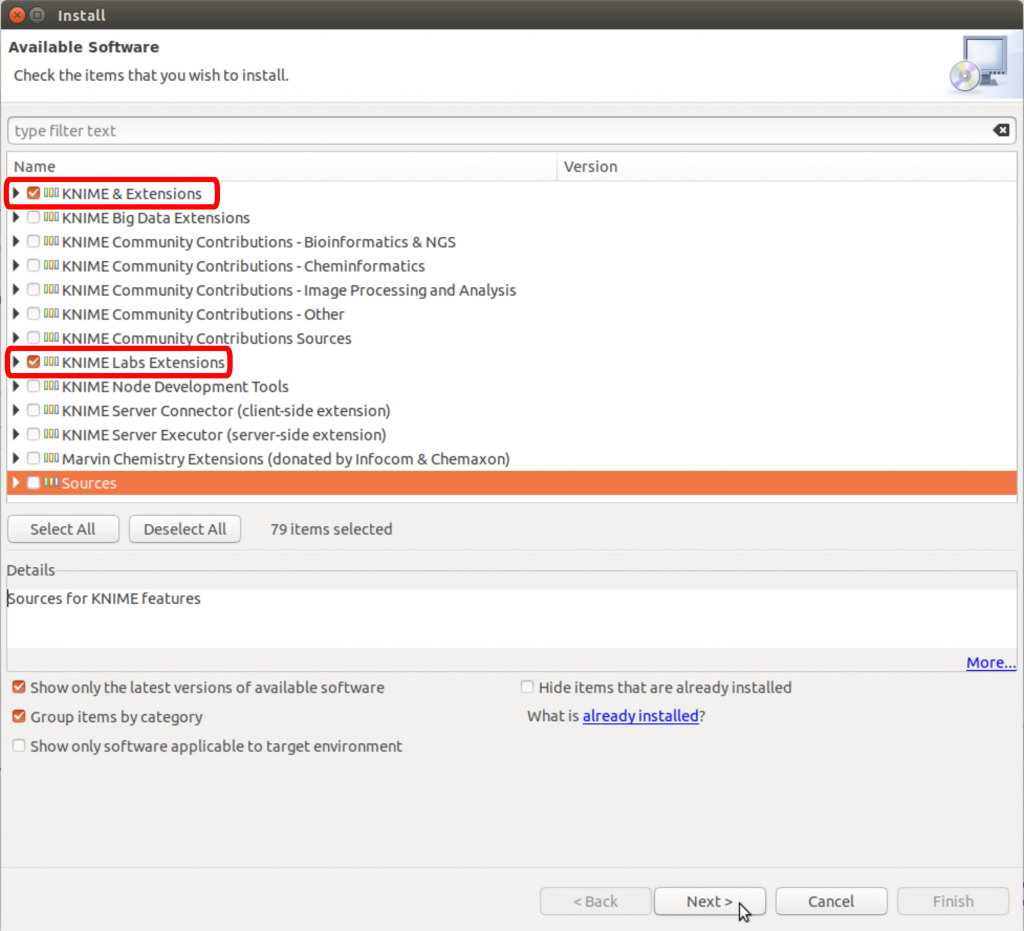Uncheck the KNIME & Extensions checkbox
The height and width of the screenshot is (931, 1024).
pos(33,193)
